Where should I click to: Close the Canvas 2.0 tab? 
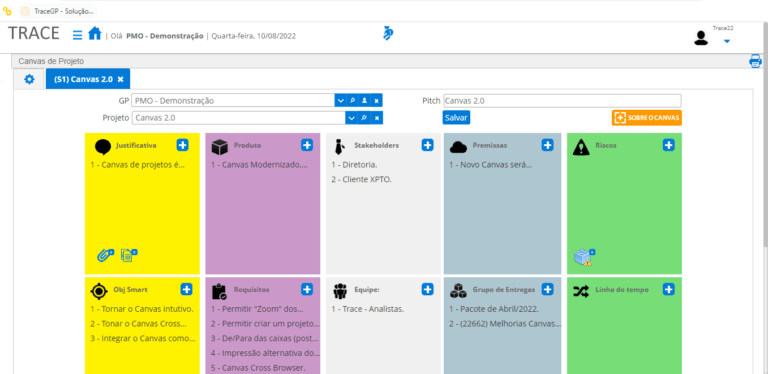pos(120,79)
